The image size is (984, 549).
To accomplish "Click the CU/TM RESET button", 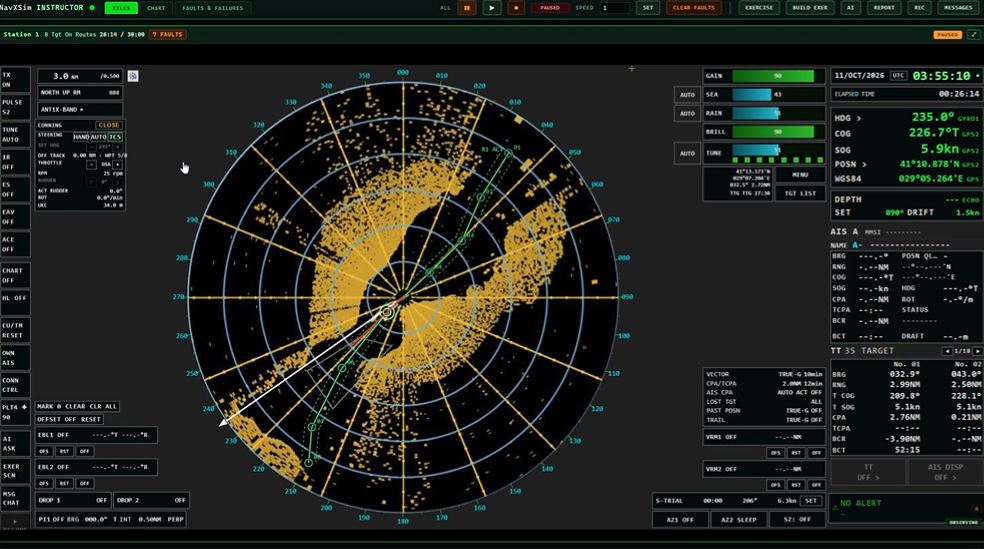I will pos(15,331).
